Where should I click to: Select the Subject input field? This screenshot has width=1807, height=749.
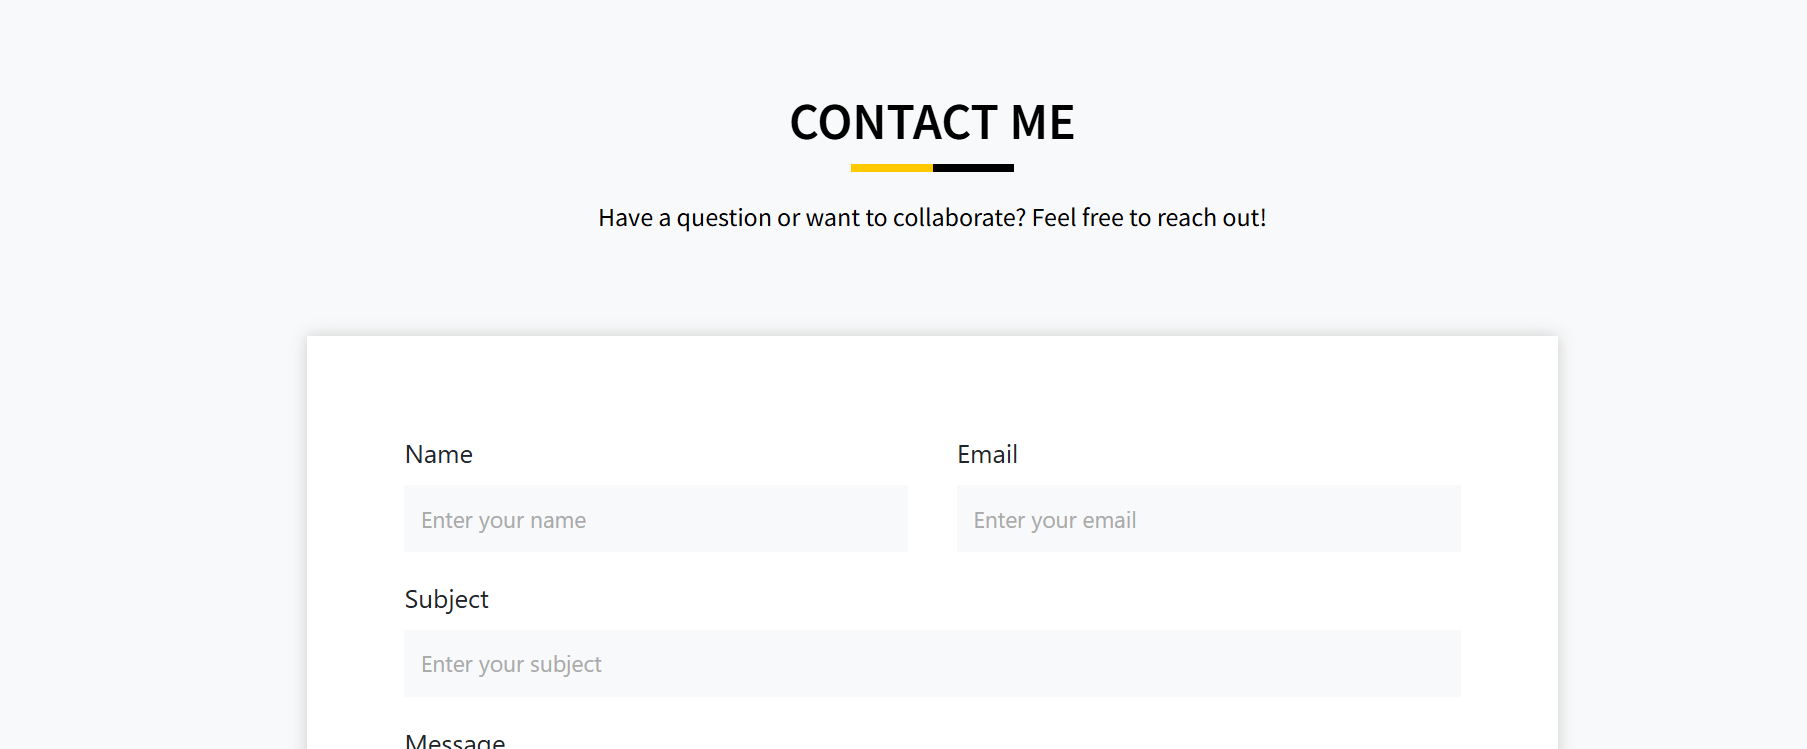(x=932, y=663)
